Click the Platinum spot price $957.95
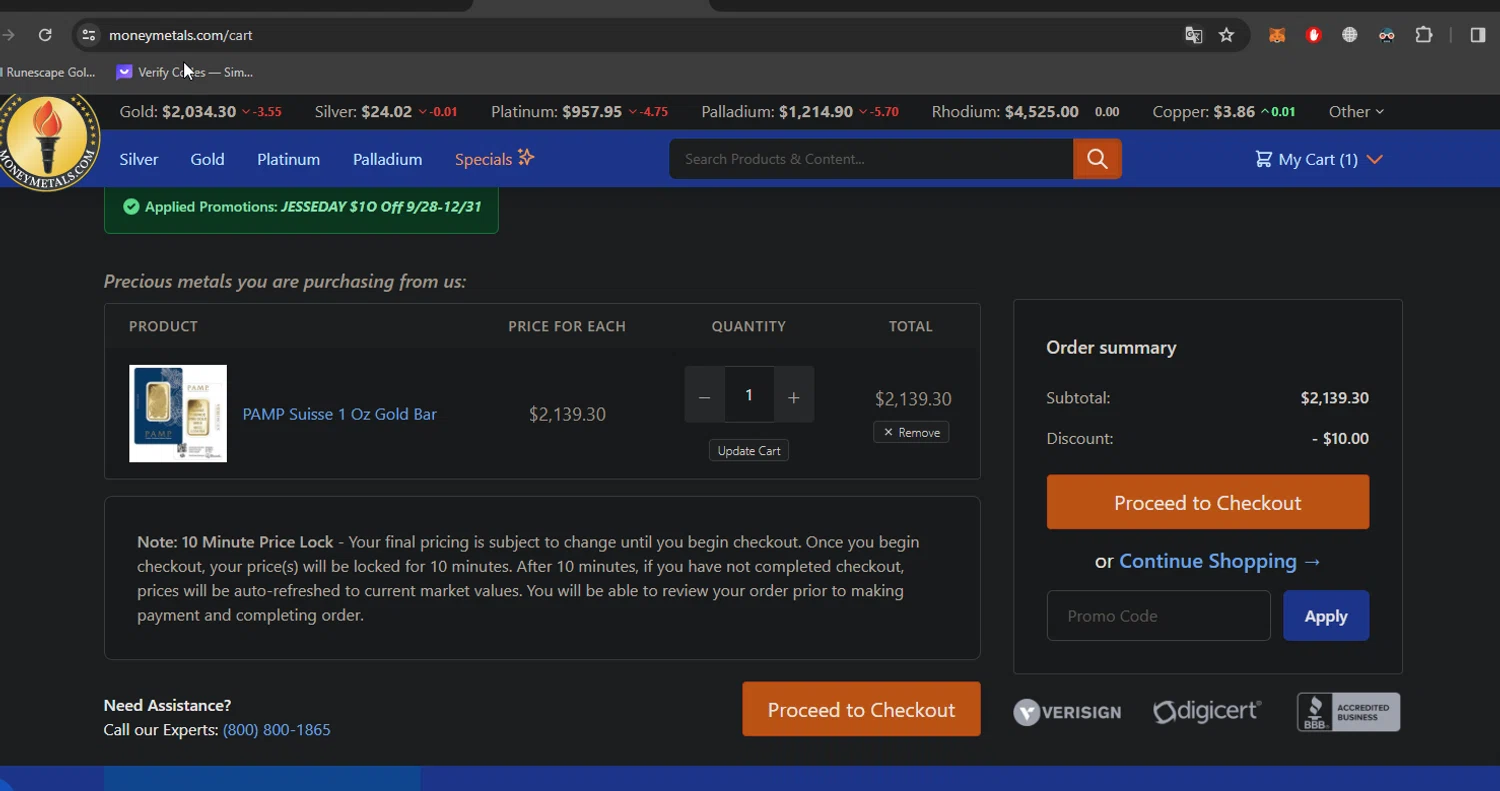The image size is (1500, 791). (x=592, y=112)
